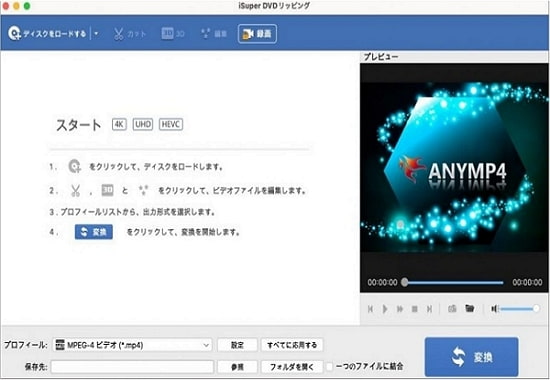Click the Record (録画) toolbar button
Viewport: 550px width, 380px height.
257,34
